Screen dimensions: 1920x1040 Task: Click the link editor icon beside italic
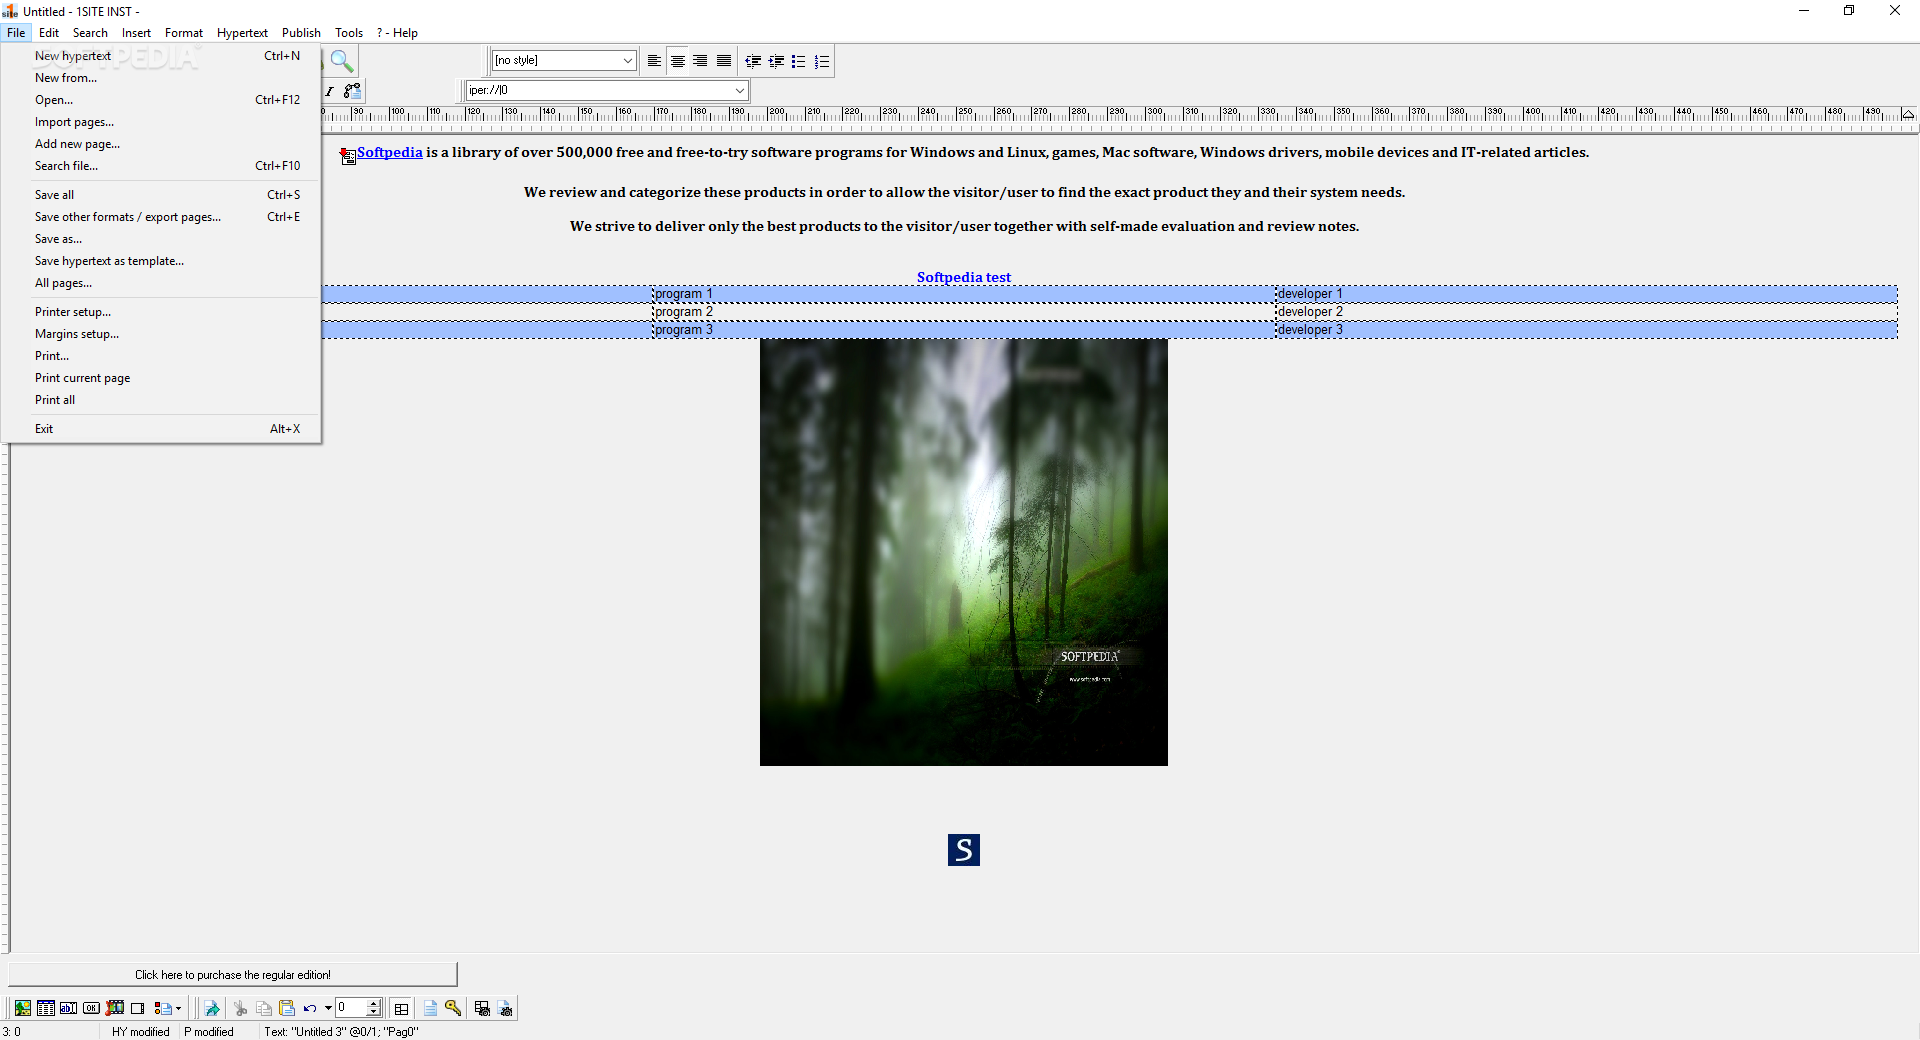point(352,91)
